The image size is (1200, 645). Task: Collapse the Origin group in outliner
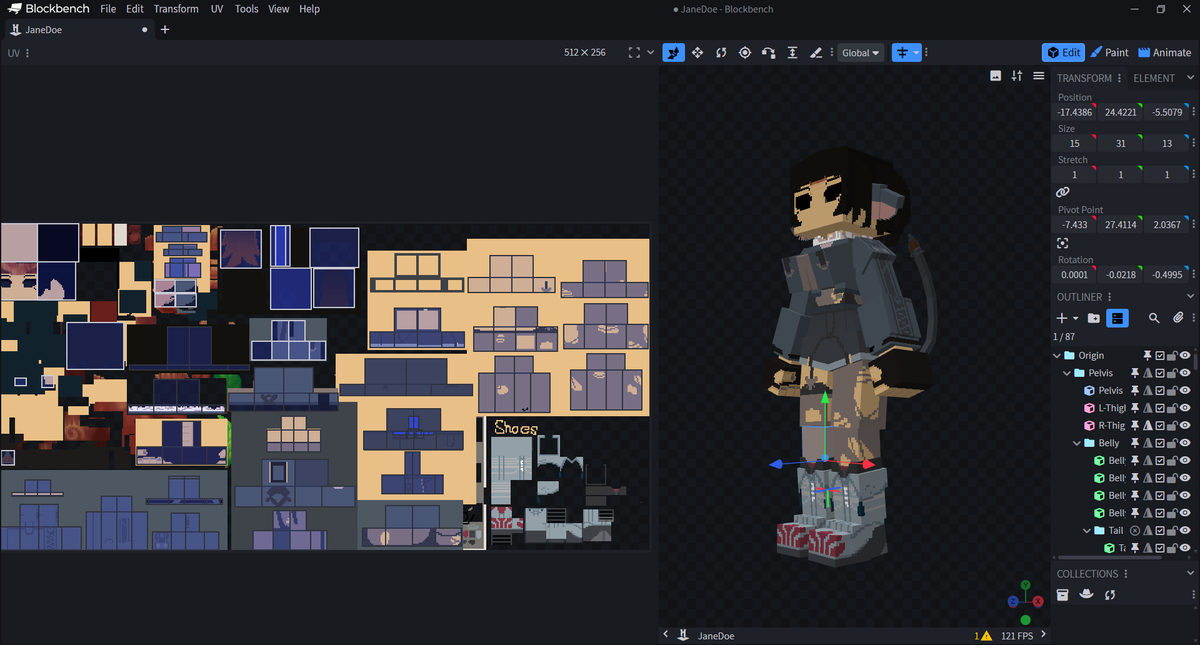tap(1057, 355)
